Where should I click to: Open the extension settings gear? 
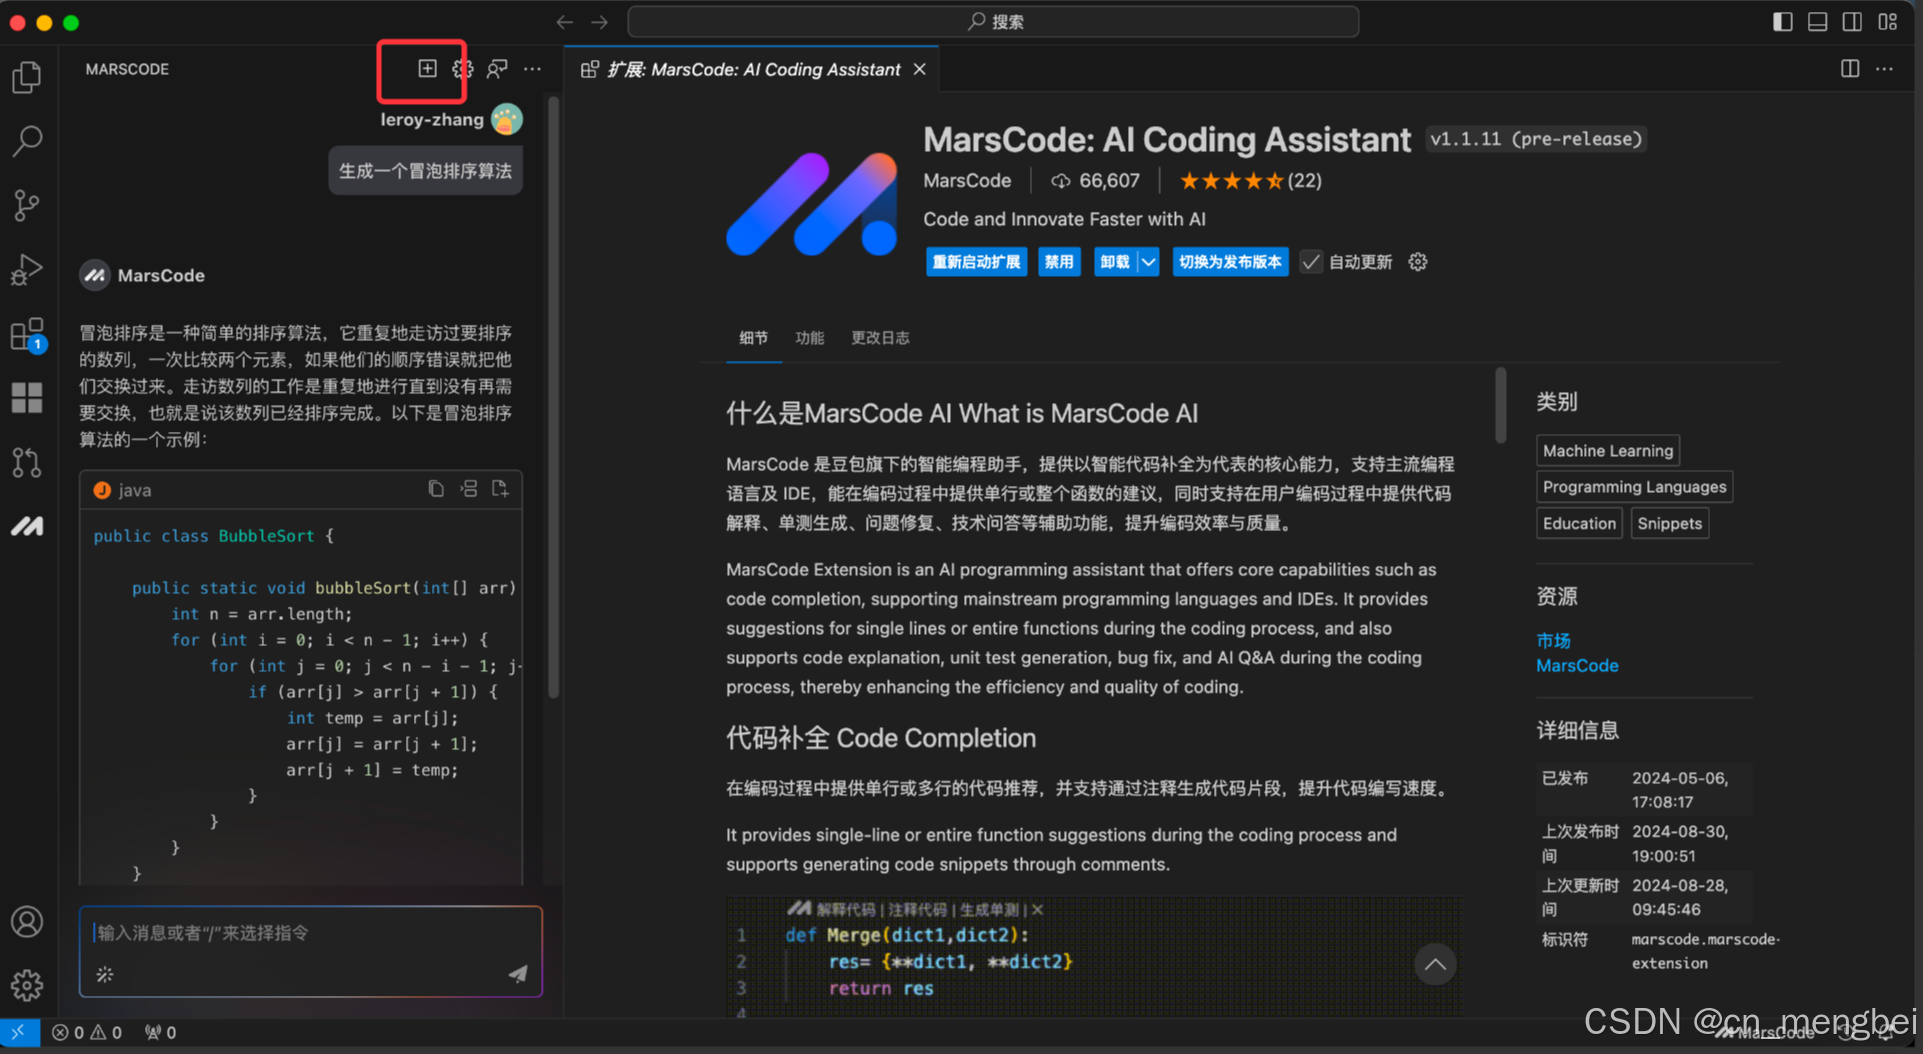click(1418, 262)
